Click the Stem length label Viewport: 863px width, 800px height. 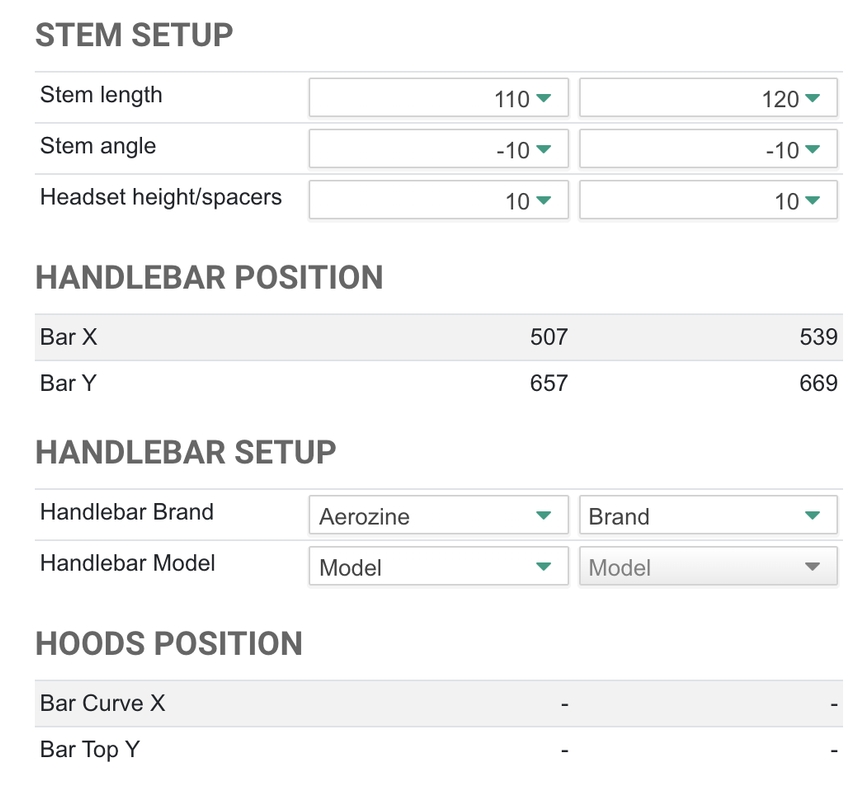(x=101, y=95)
